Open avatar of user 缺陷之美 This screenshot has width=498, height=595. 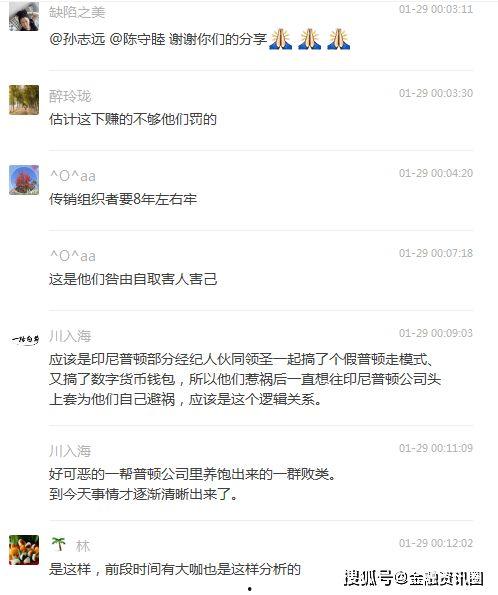click(x=24, y=16)
